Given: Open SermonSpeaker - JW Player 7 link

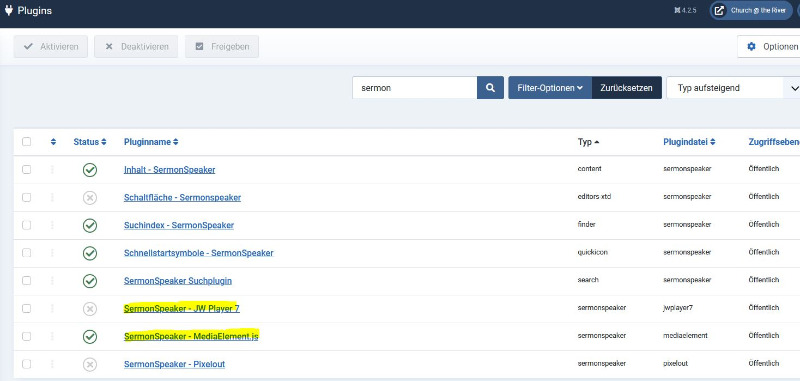Looking at the screenshot, I should pyautogui.click(x=182, y=309).
